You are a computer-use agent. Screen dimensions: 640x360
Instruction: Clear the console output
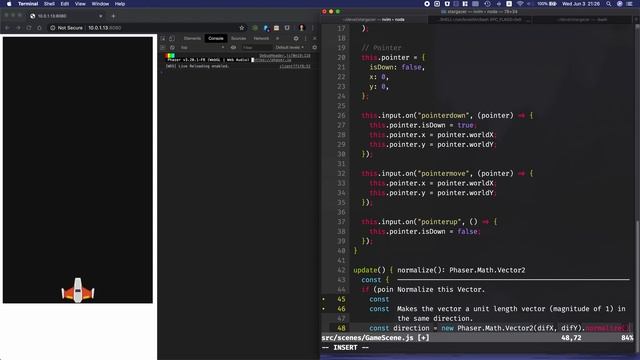coord(172,48)
